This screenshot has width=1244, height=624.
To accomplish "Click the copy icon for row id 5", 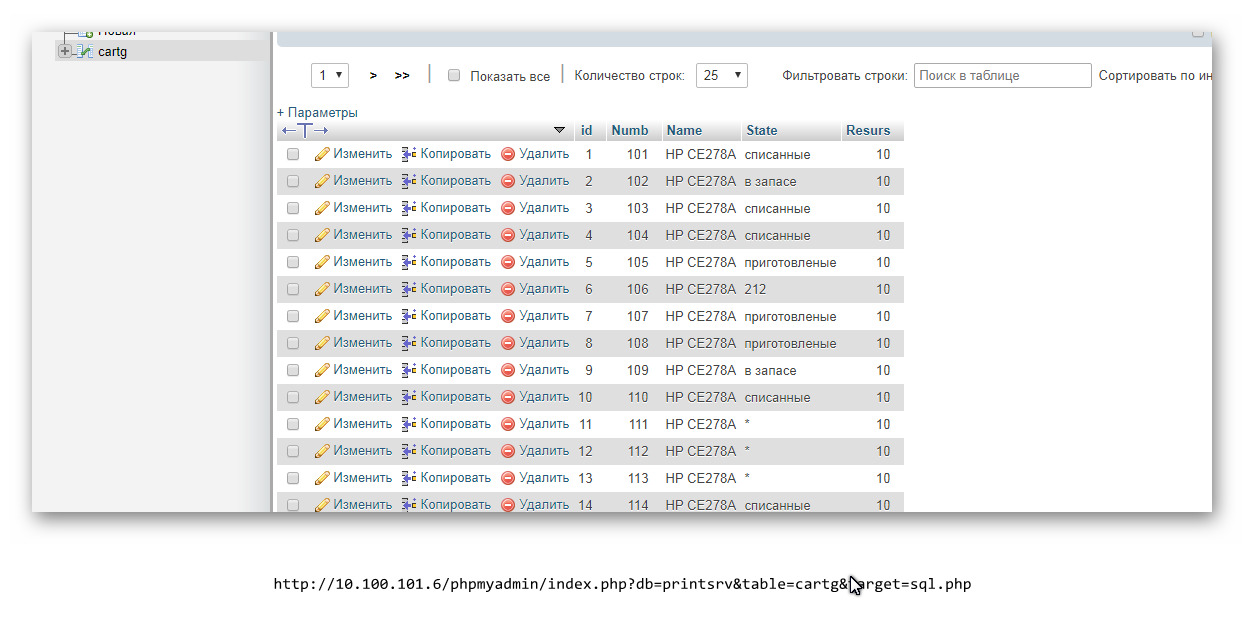I will pos(409,262).
